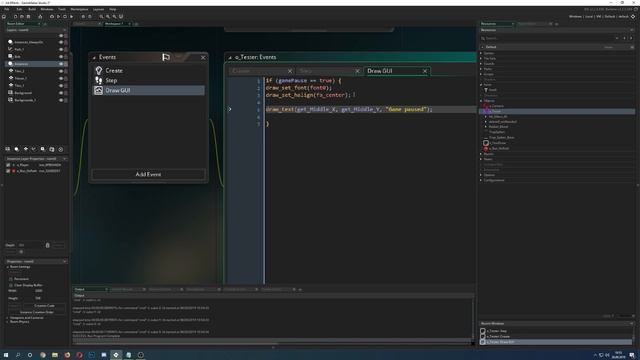Open the Layouts menu
640x360 pixels.
pos(98,9)
